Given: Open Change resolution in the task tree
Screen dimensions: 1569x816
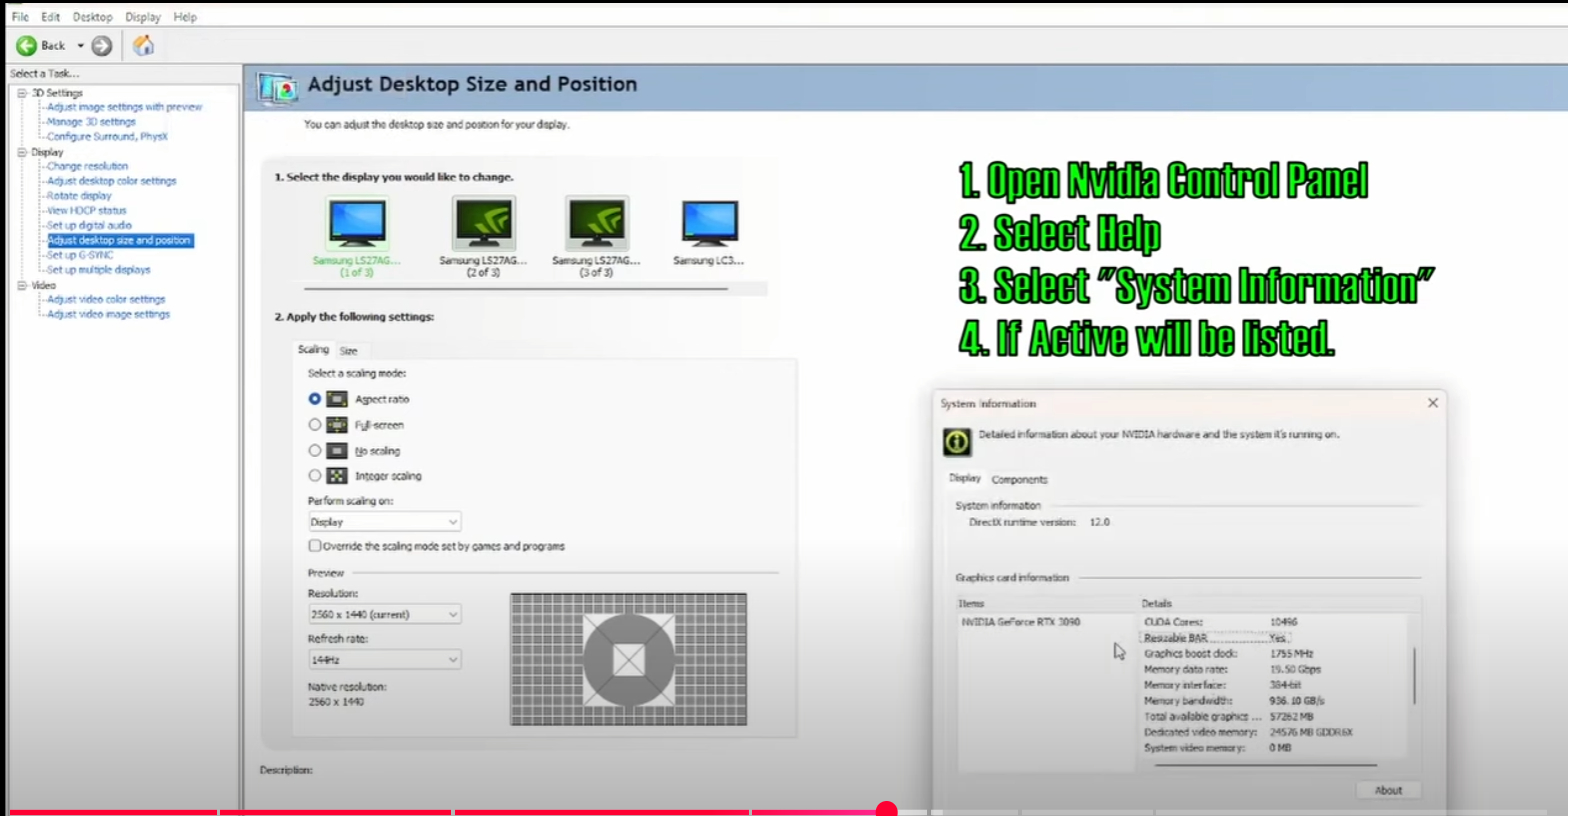Looking at the screenshot, I should point(87,166).
